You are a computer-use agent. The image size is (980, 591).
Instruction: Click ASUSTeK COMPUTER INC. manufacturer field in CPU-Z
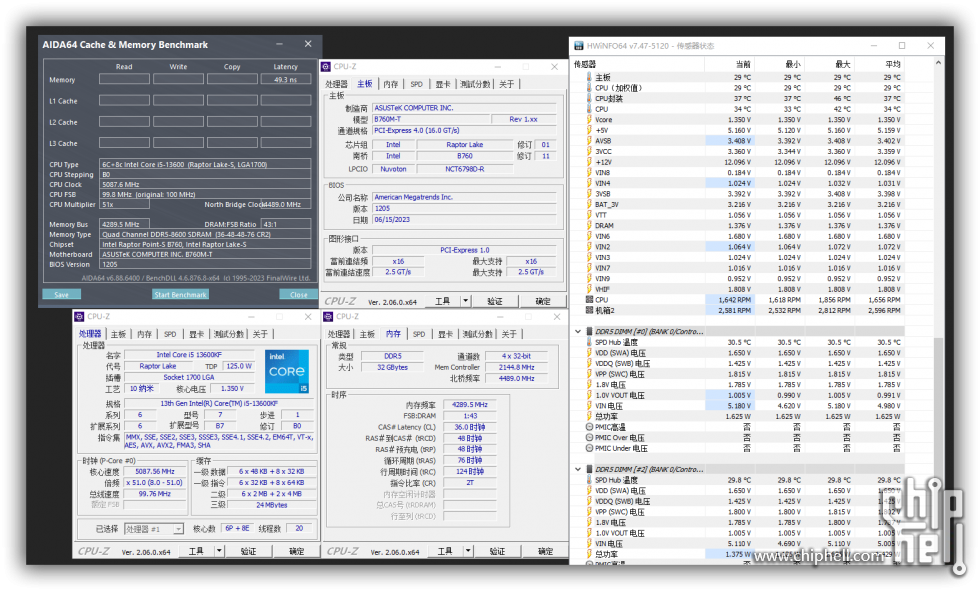tap(464, 108)
